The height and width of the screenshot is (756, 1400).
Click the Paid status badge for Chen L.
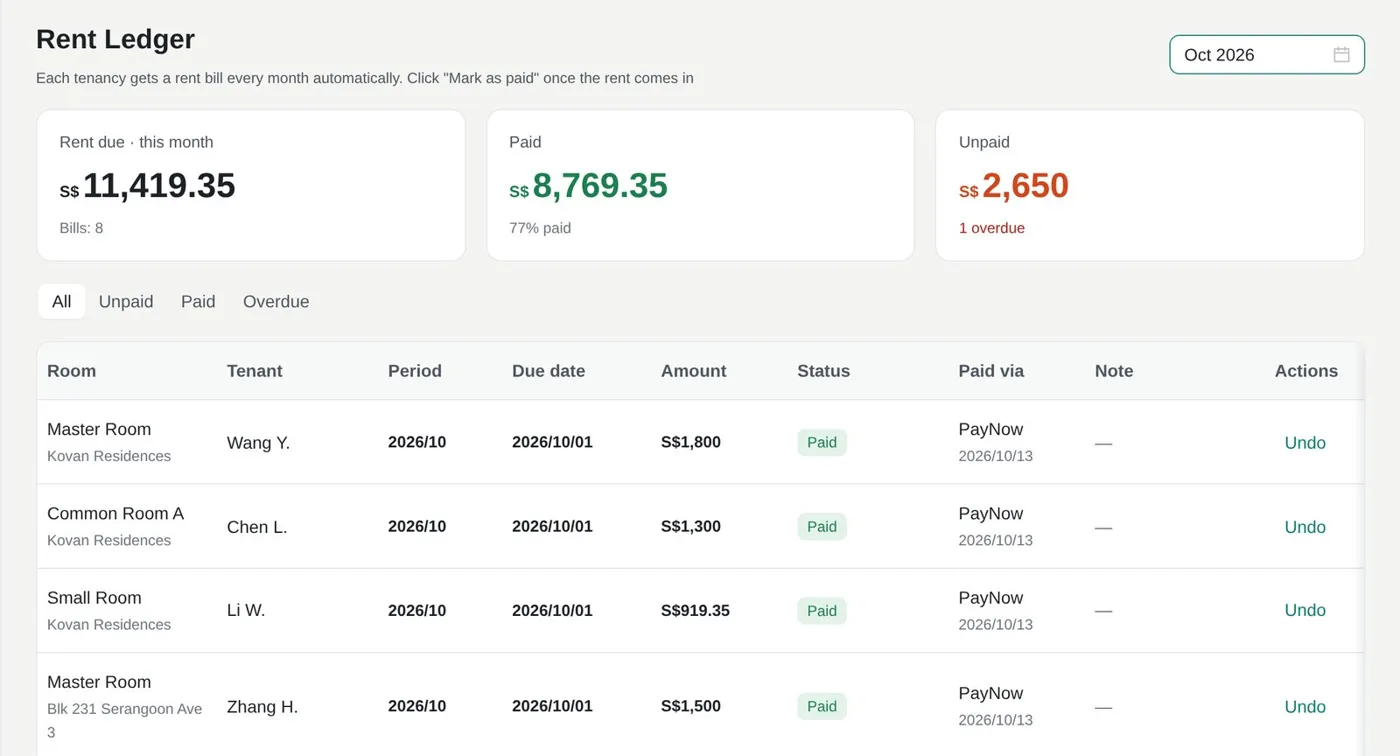[x=822, y=527]
